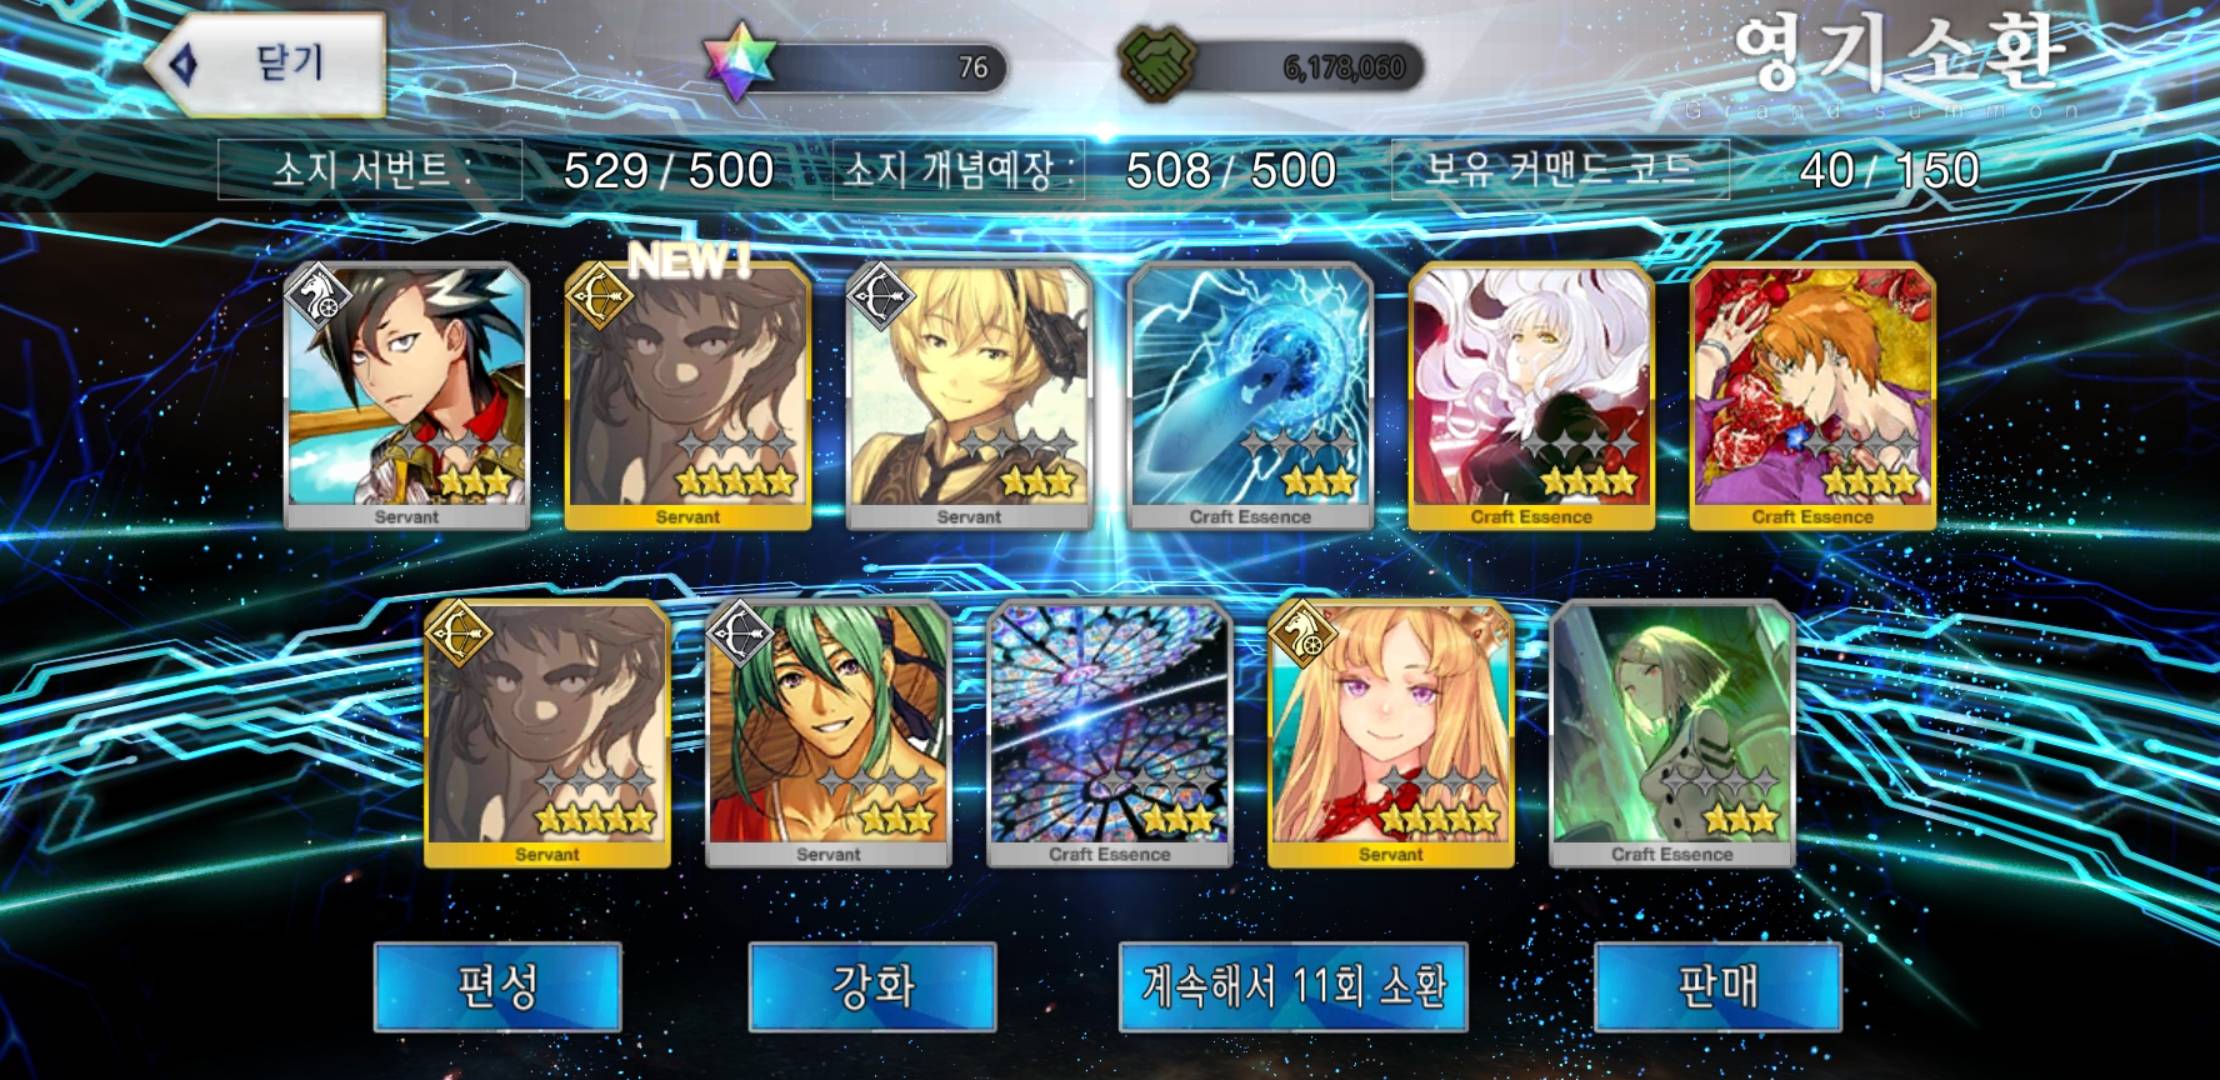
Task: Tap Archer class icon on blonde servant card
Action: pyautogui.click(x=880, y=297)
